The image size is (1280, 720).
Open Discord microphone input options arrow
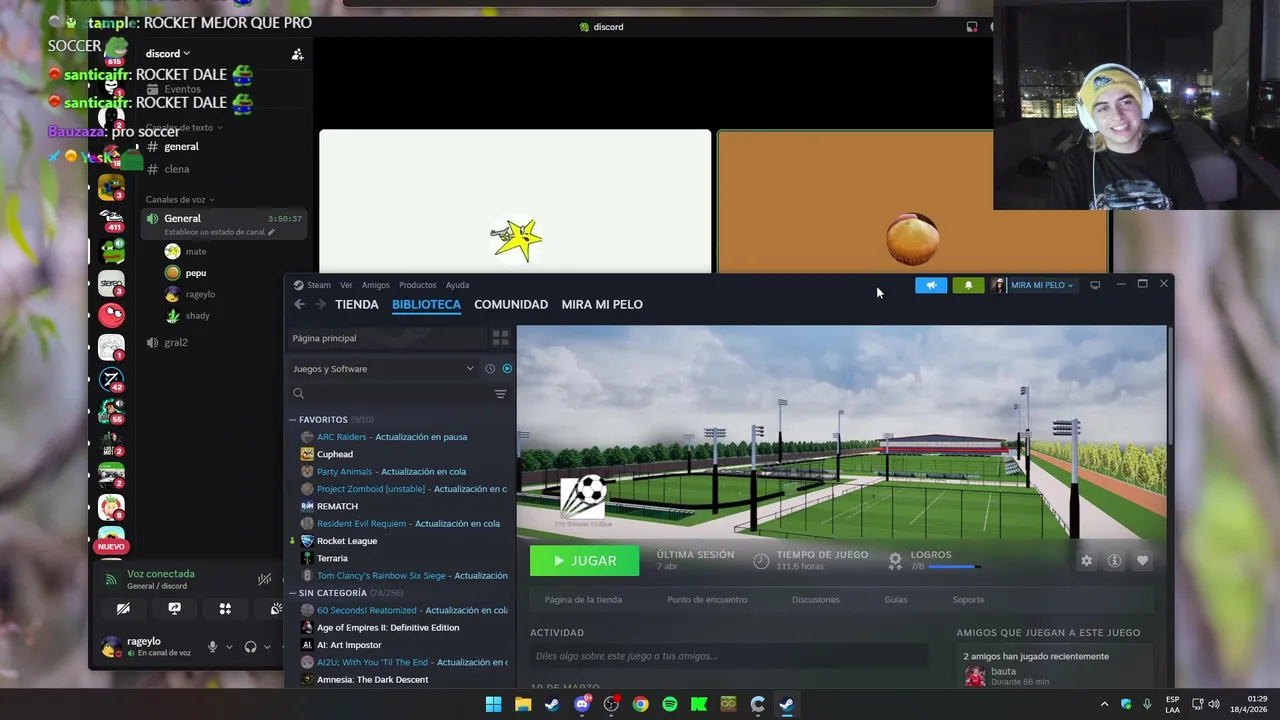(229, 647)
